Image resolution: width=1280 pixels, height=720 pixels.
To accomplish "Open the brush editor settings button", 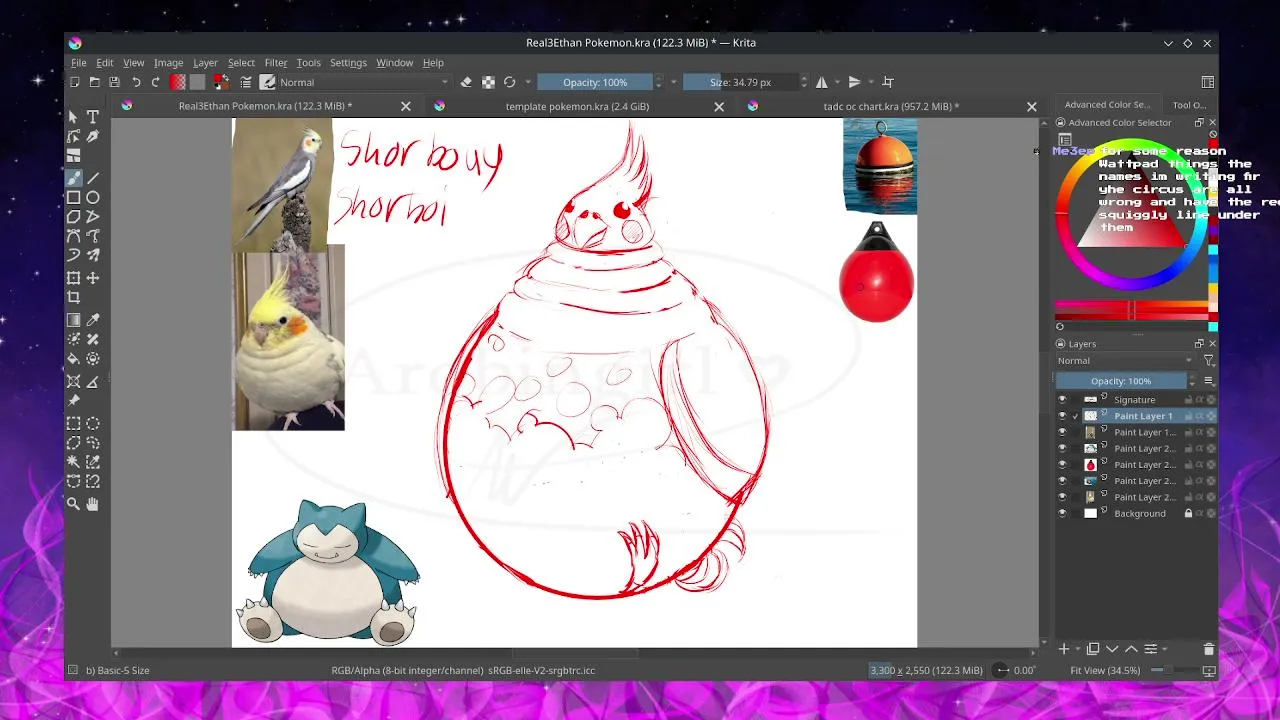I will pos(246,82).
